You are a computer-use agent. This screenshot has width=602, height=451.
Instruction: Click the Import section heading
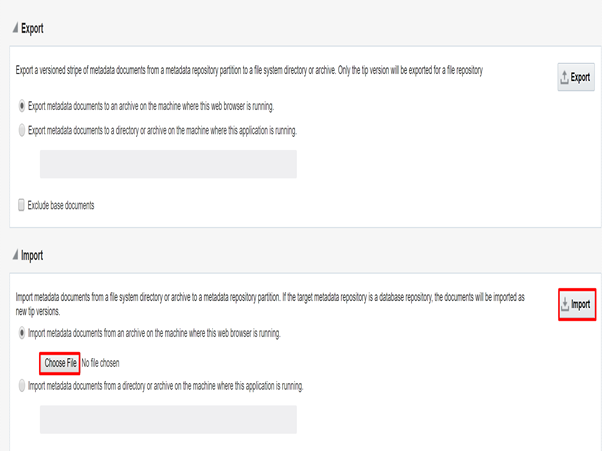point(32,255)
